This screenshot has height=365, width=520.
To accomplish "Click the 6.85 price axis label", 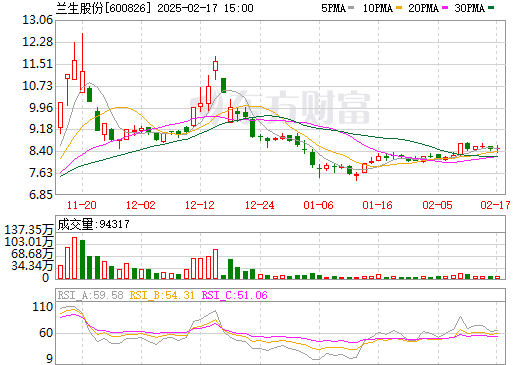I will tap(41, 195).
